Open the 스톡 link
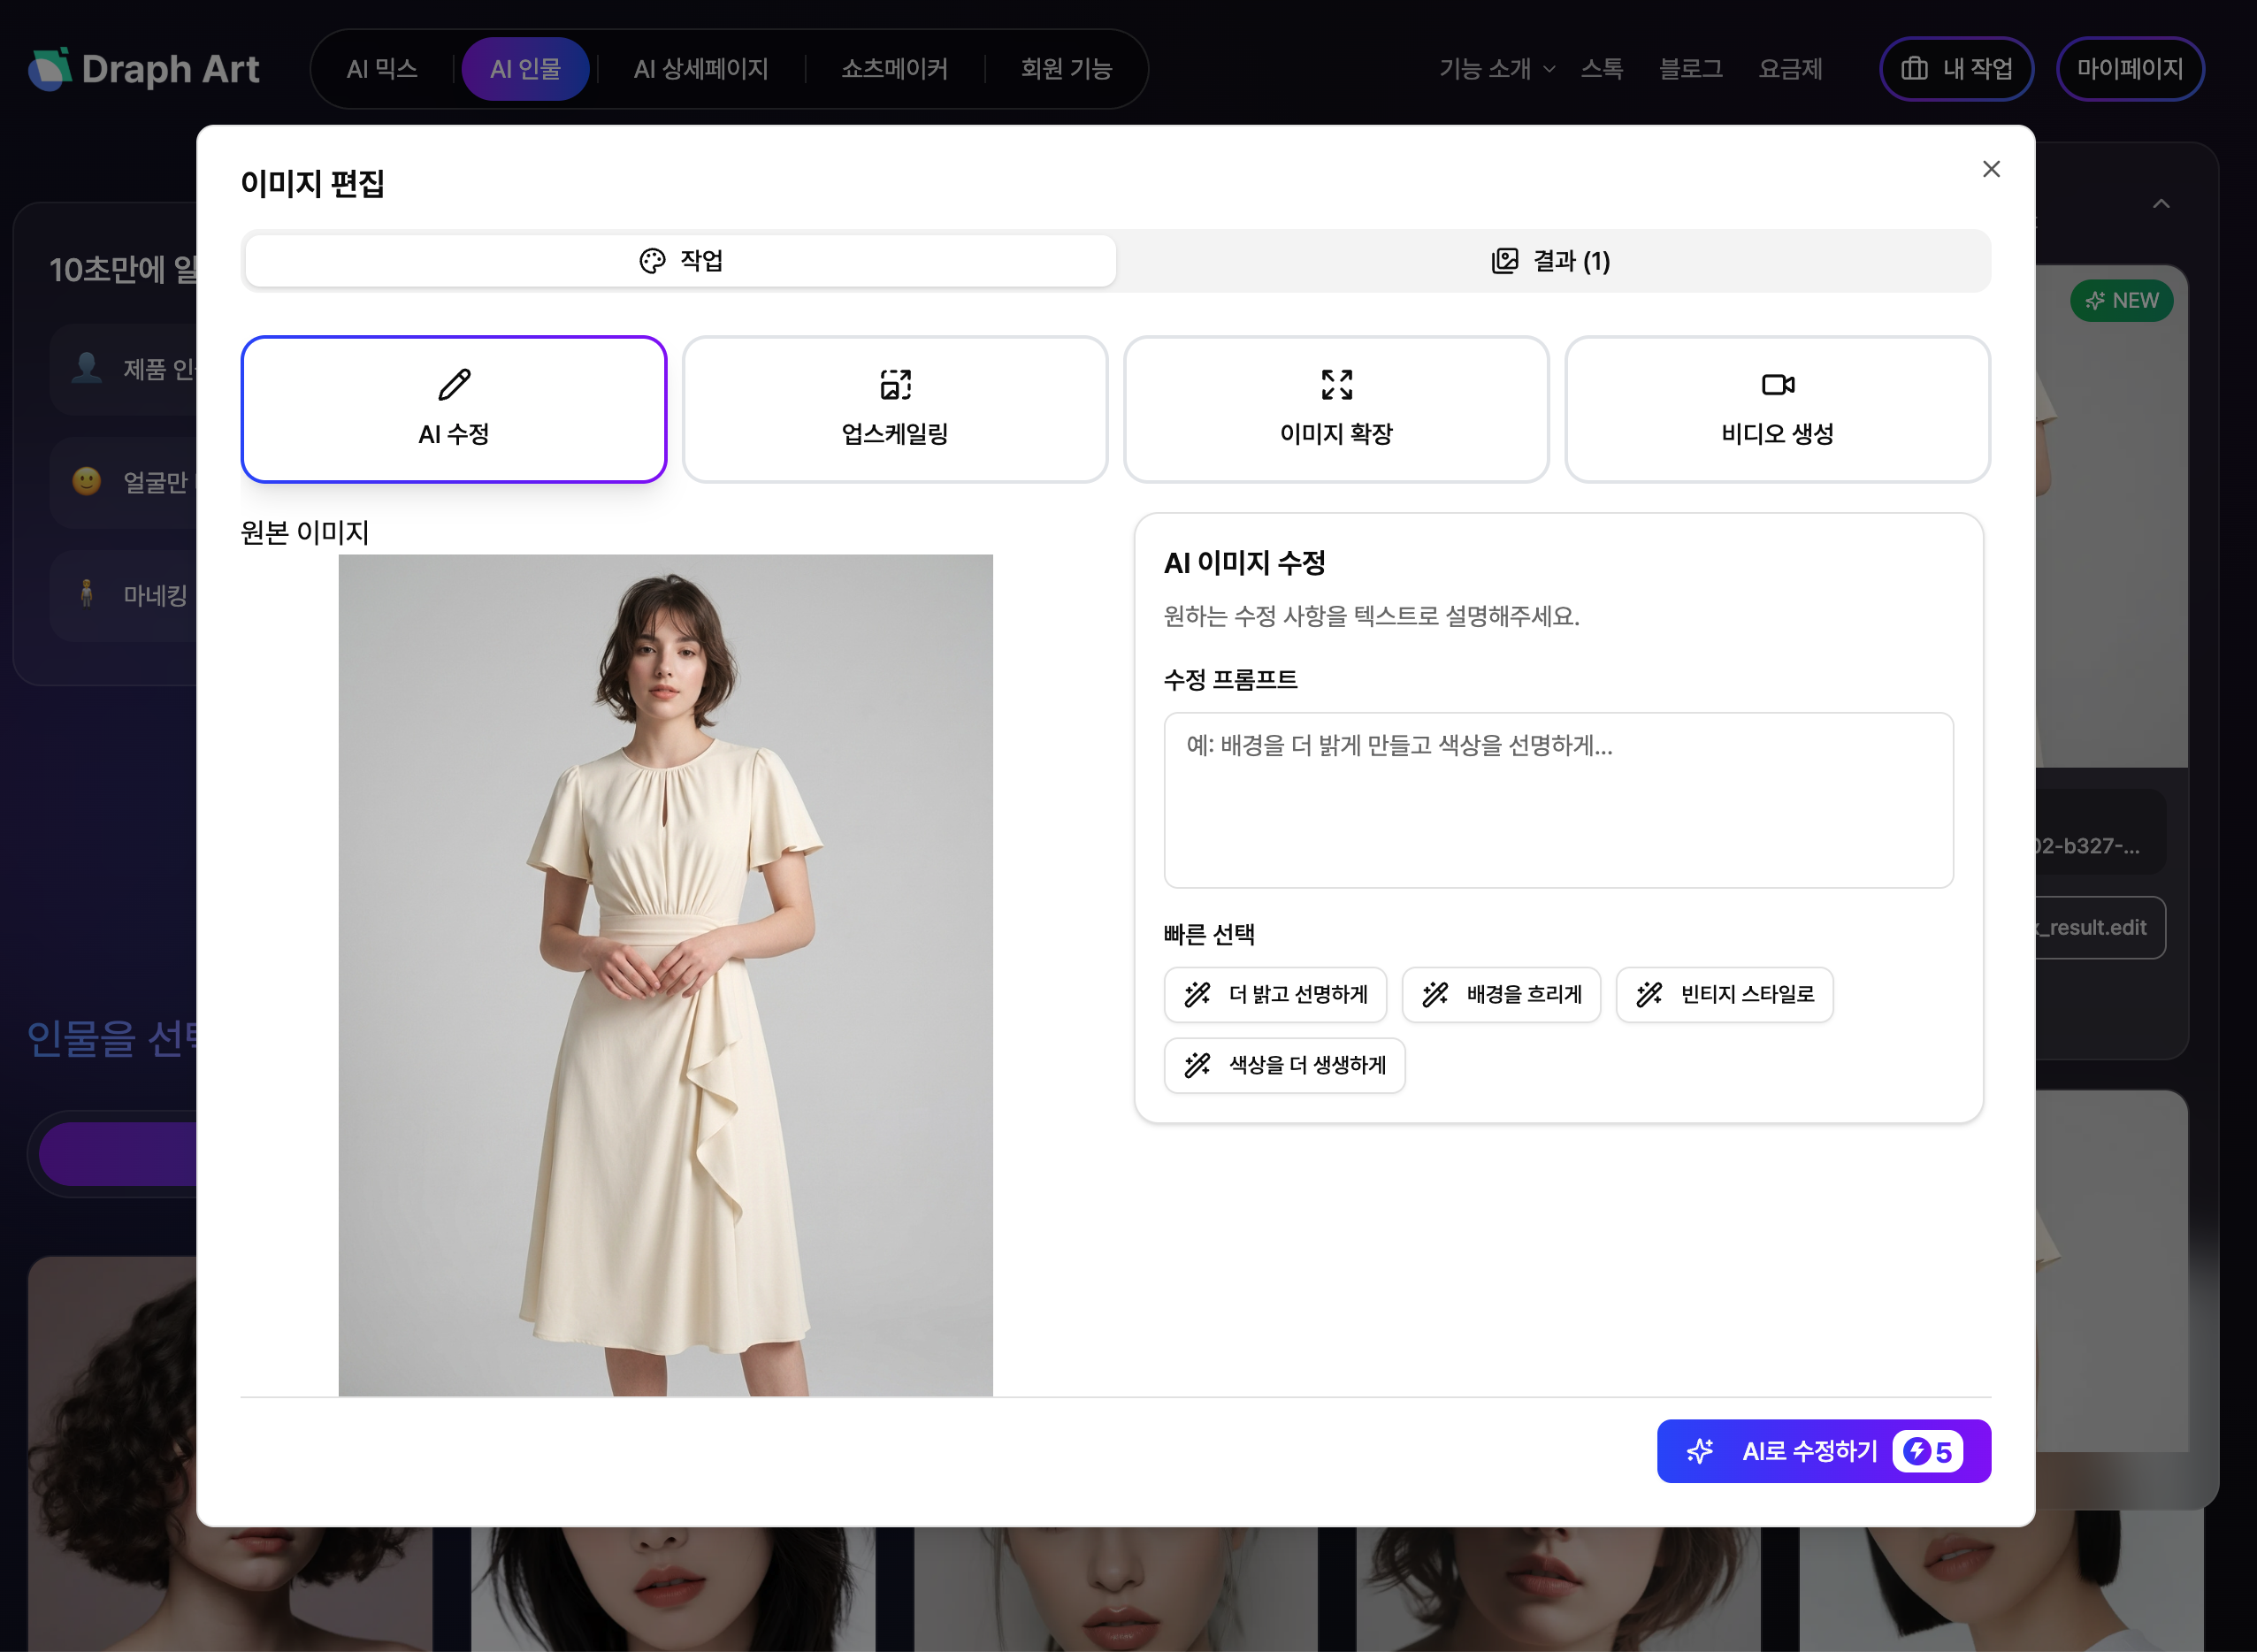 coord(1601,69)
